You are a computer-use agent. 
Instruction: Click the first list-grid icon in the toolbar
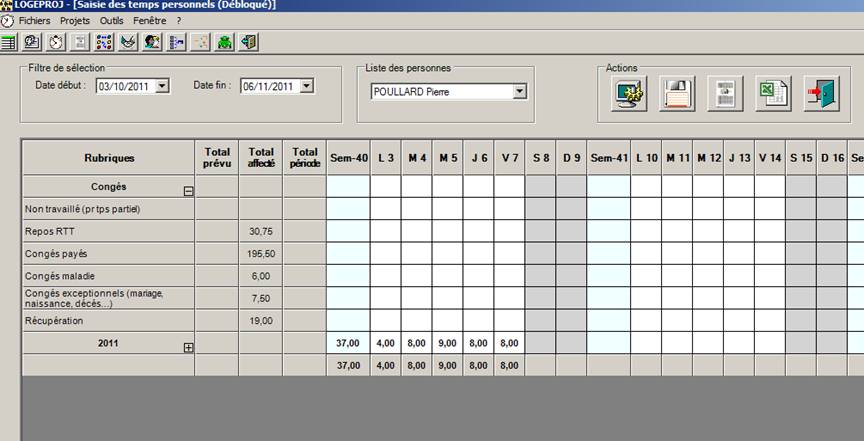pyautogui.click(x=8, y=42)
